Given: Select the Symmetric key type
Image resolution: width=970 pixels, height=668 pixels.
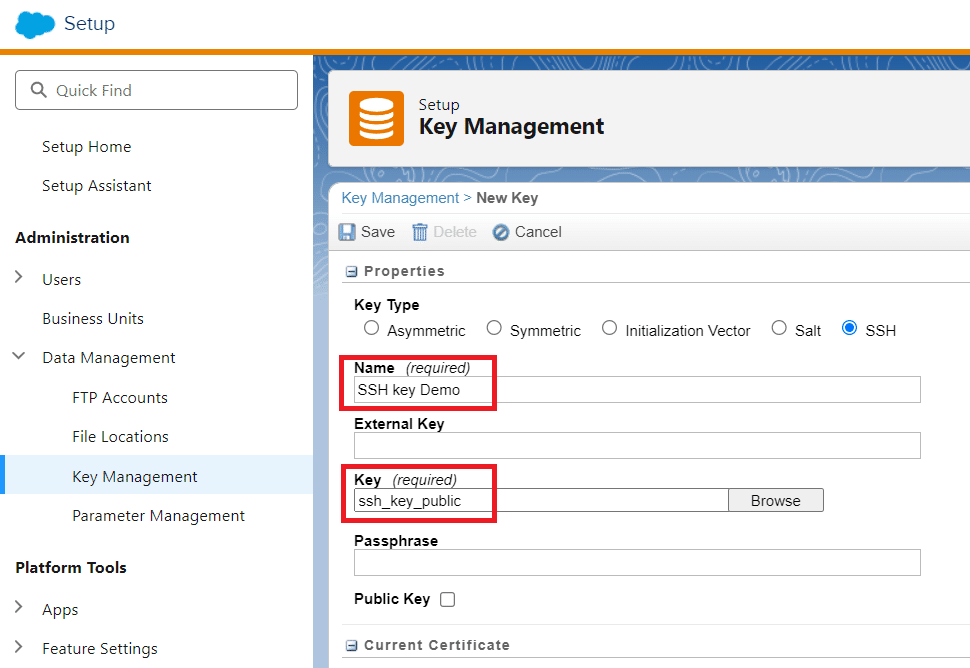Looking at the screenshot, I should pos(494,328).
